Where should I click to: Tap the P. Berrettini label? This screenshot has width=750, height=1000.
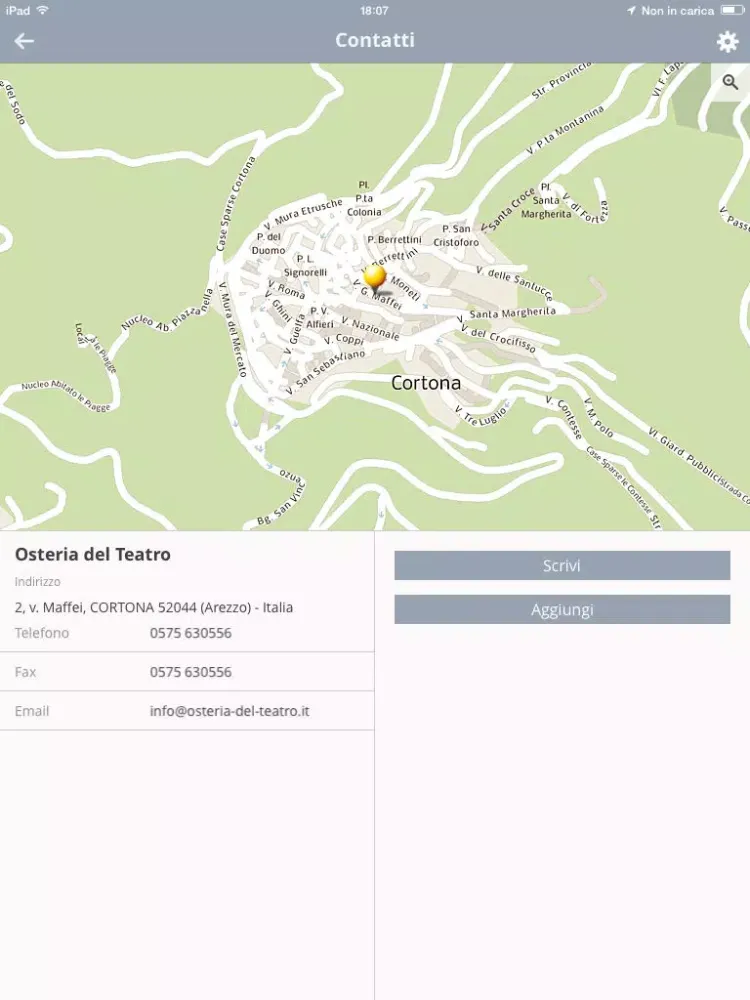[x=394, y=240]
